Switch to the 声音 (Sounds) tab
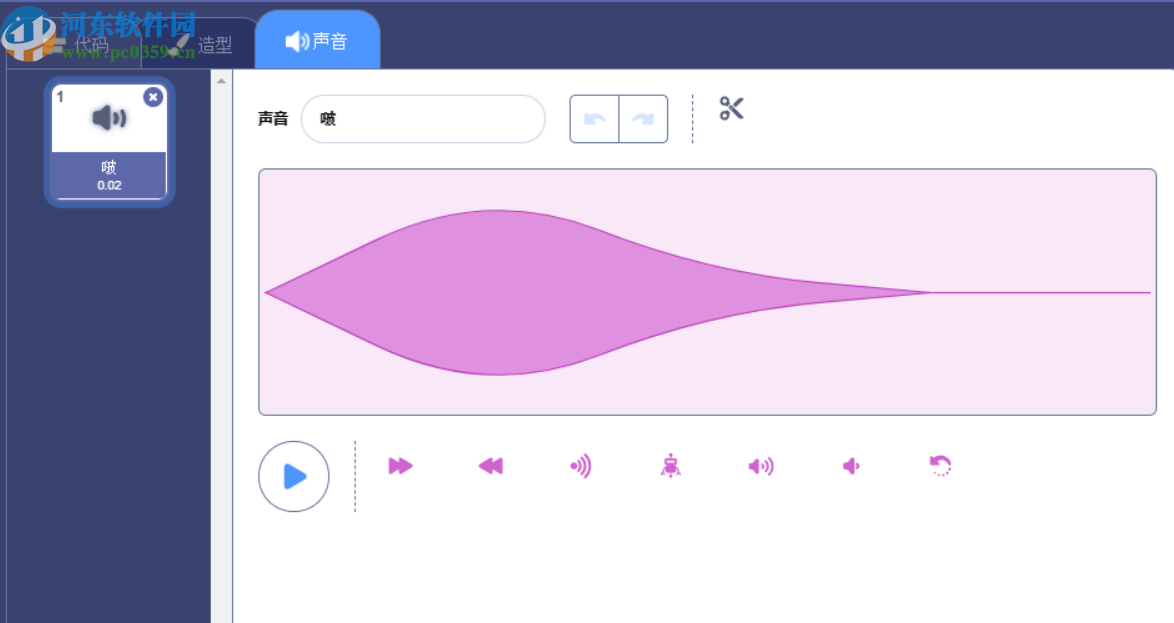Screen dimensions: 1174x623 317,40
